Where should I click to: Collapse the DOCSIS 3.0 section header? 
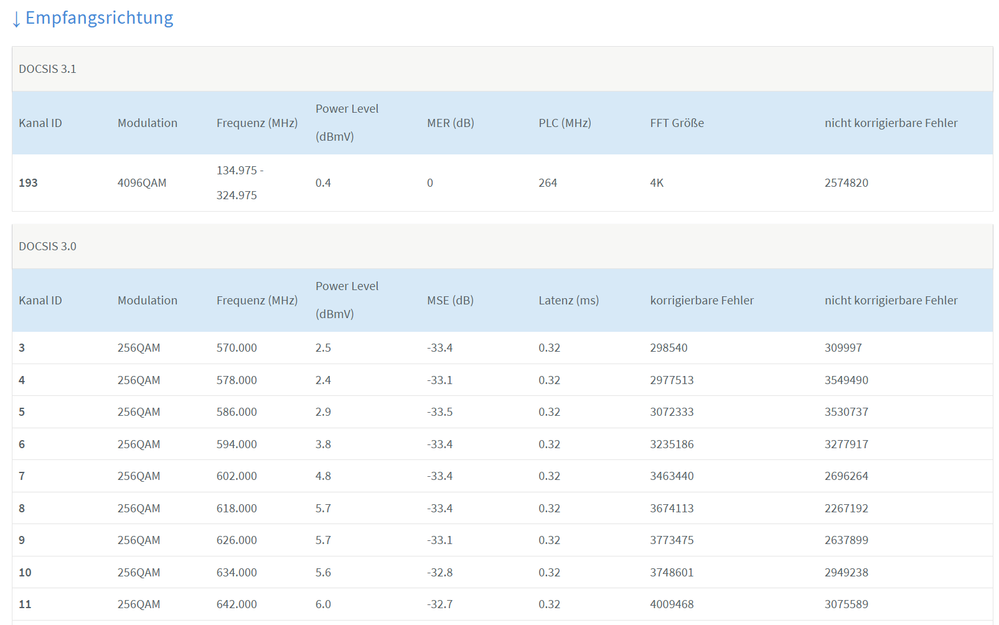pos(48,246)
